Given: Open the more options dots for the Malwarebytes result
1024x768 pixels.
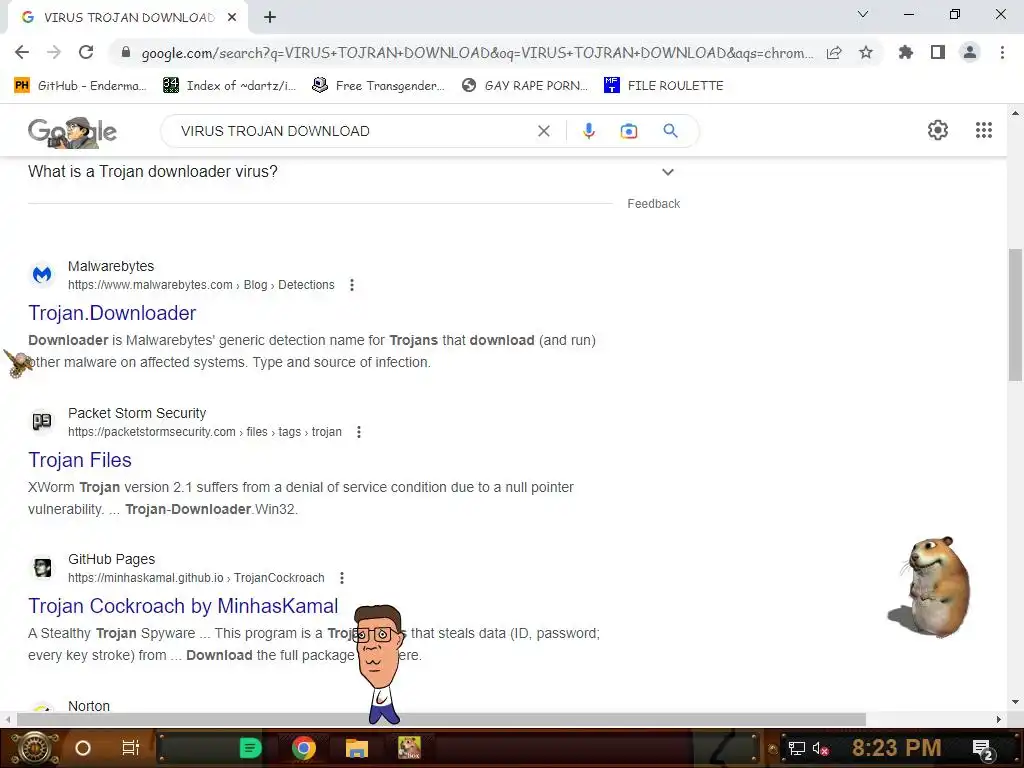Looking at the screenshot, I should (352, 285).
